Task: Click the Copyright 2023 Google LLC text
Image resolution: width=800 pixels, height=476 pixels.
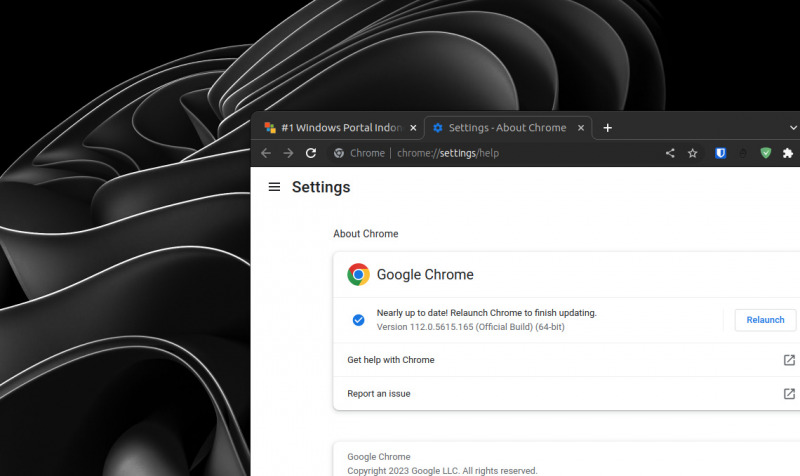Action: tap(442, 470)
